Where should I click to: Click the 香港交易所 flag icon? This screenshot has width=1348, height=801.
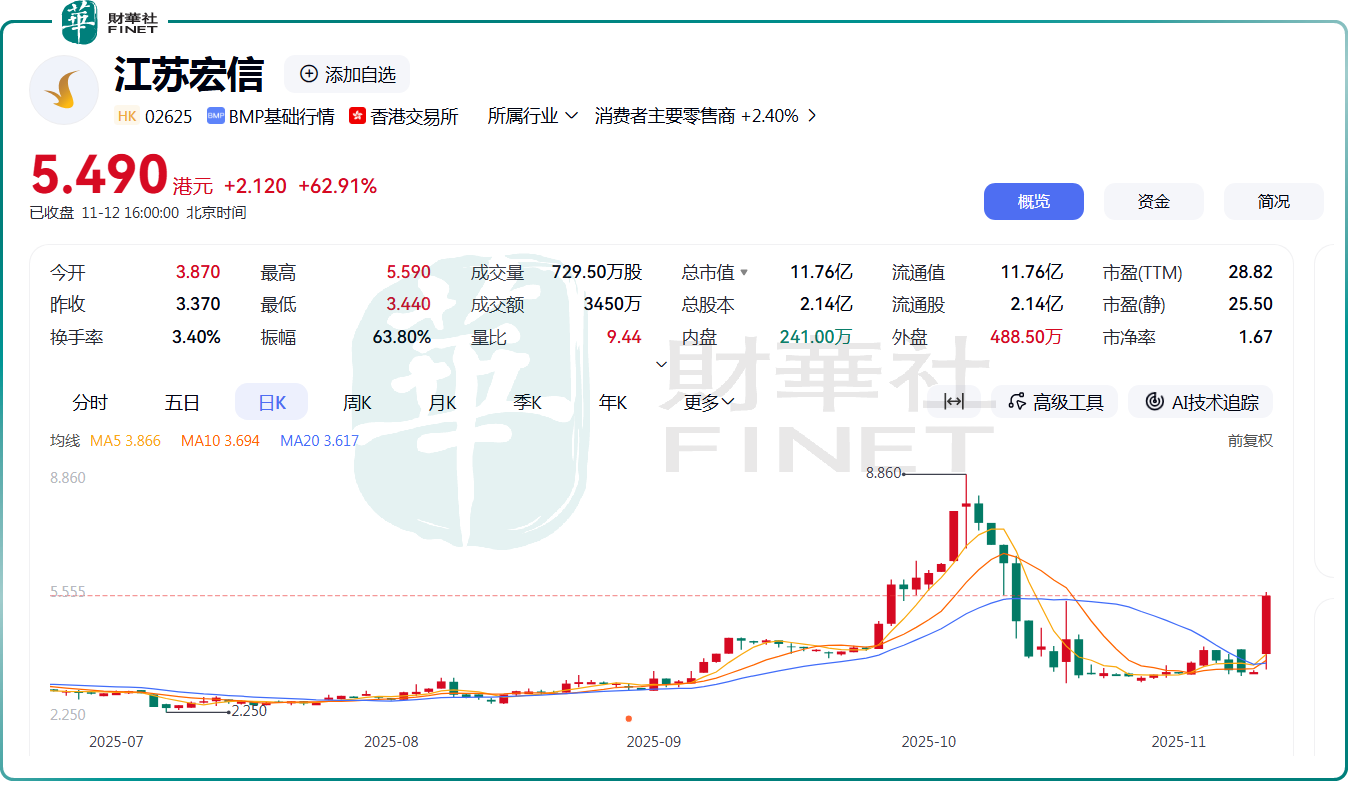click(x=357, y=116)
